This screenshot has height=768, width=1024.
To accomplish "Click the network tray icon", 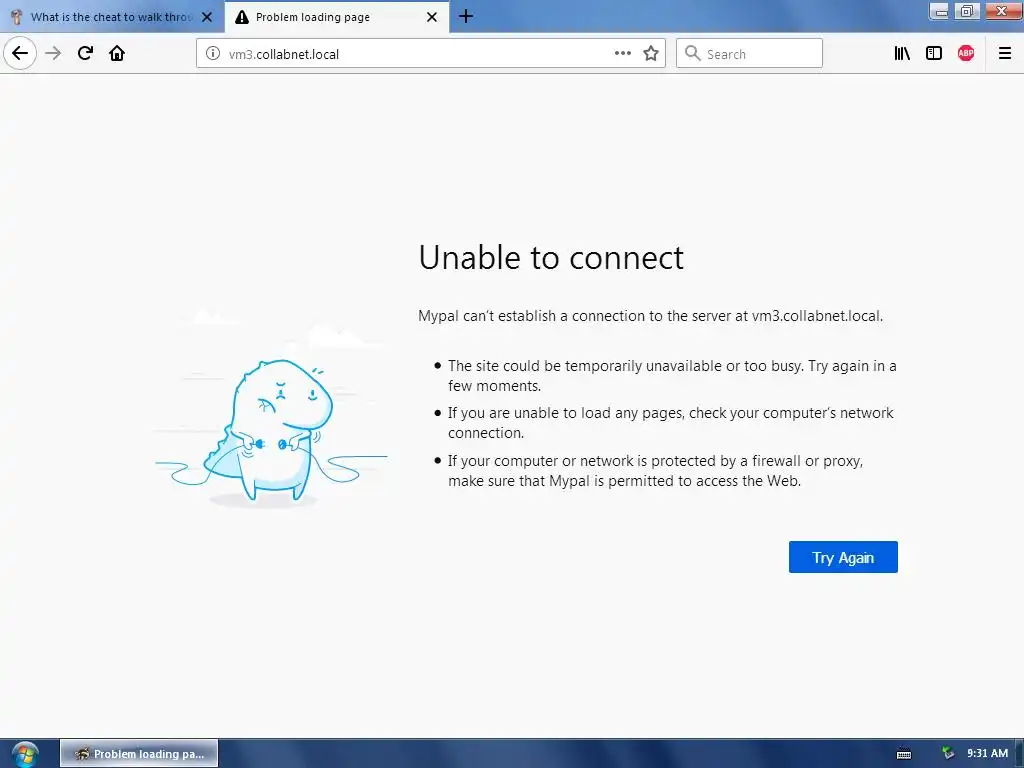I will 948,754.
